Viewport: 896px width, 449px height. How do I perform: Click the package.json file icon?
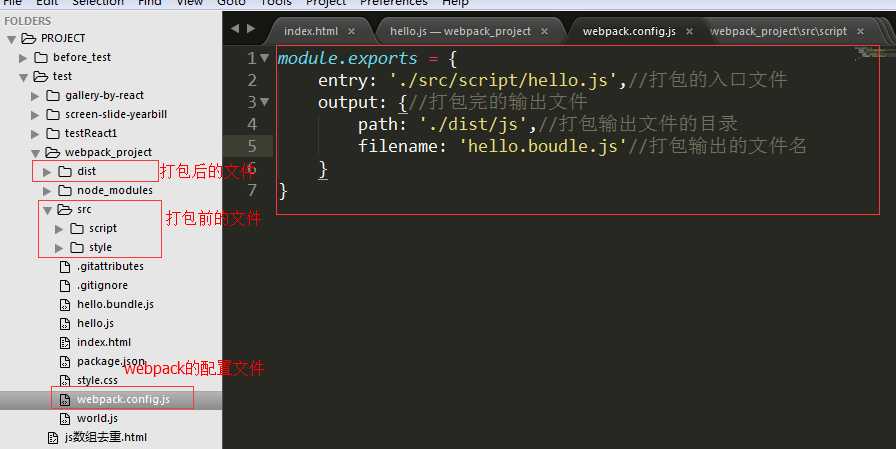[65, 362]
